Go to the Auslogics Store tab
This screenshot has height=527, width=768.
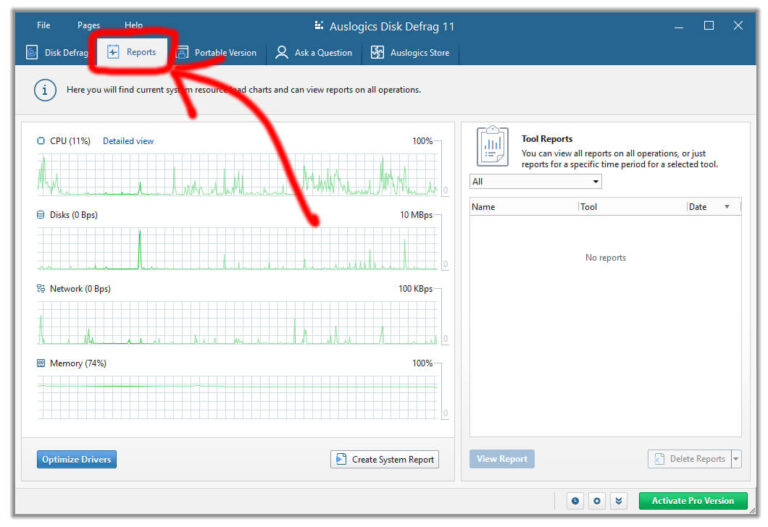(x=410, y=52)
